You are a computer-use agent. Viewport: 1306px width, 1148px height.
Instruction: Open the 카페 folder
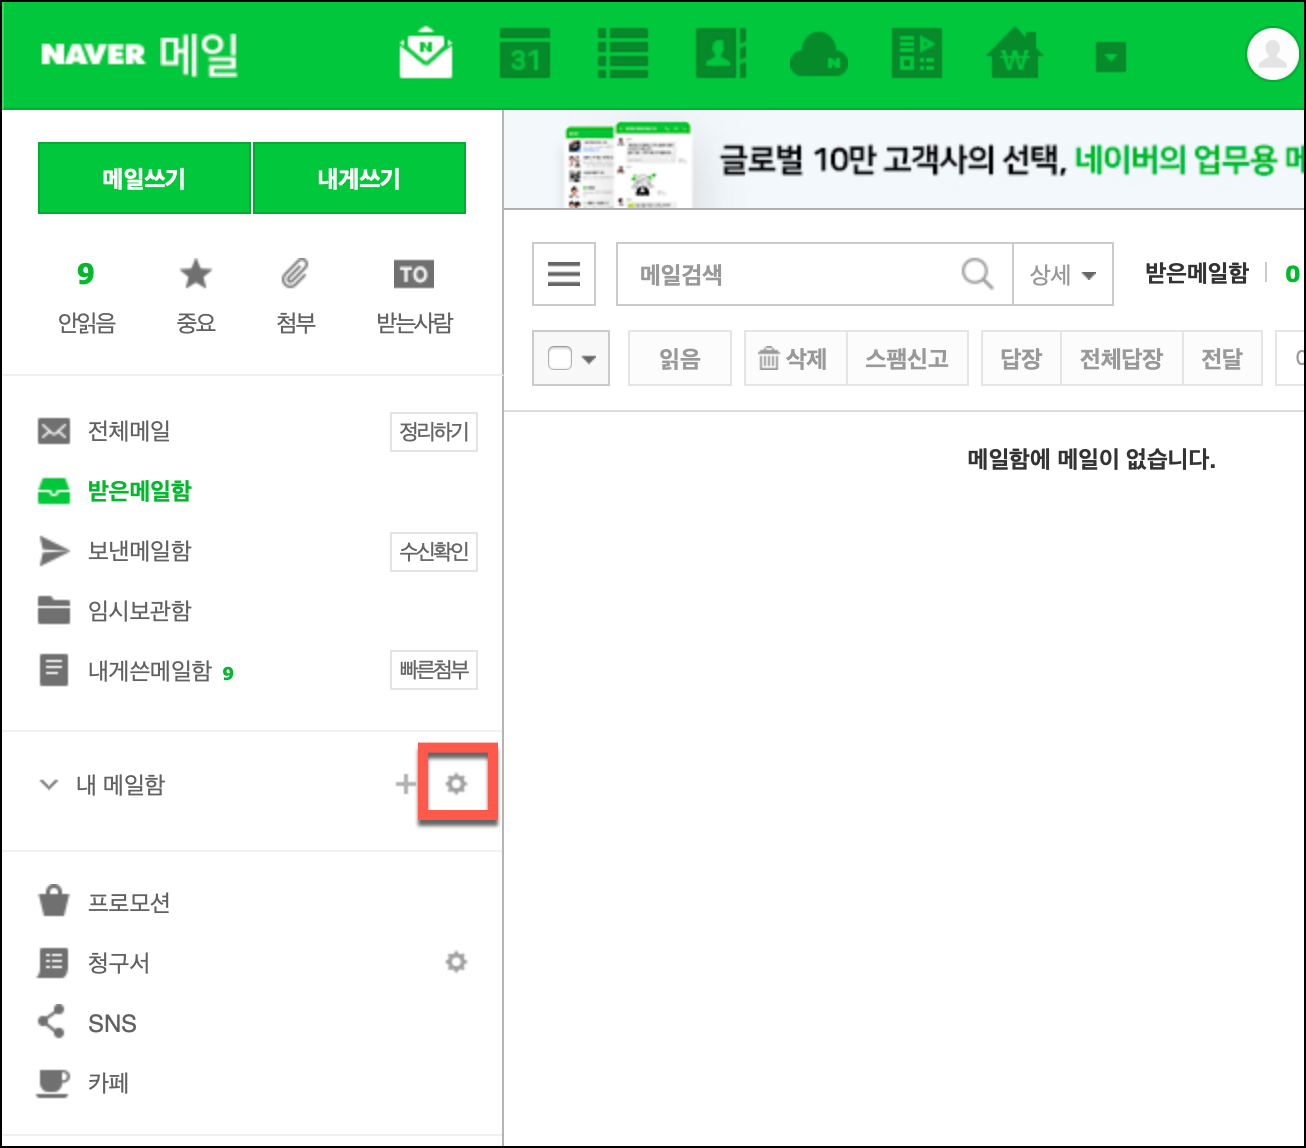108,1083
